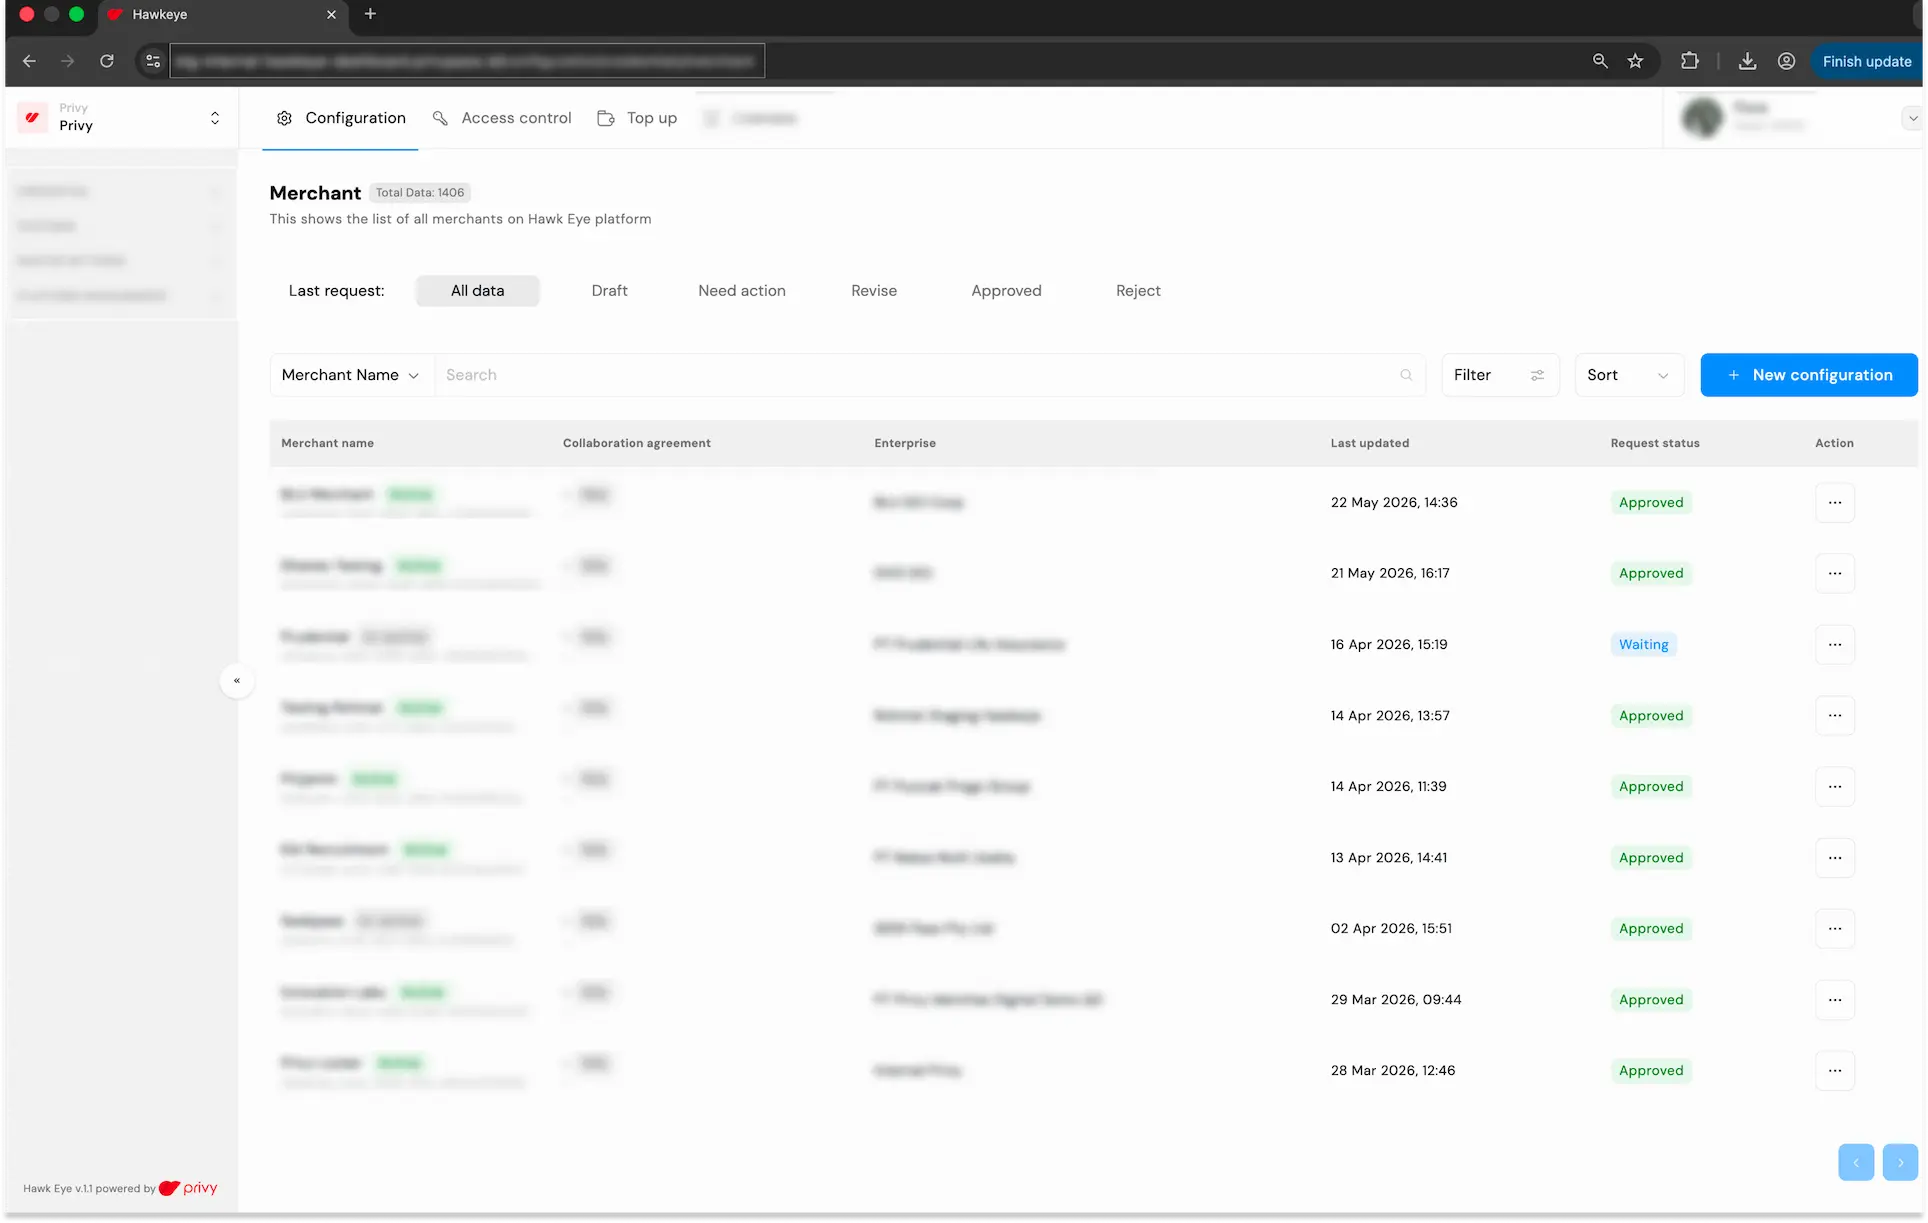The height and width of the screenshot is (1223, 1928).
Task: Open the Merchant Name search-field dropdown
Action: (x=351, y=375)
